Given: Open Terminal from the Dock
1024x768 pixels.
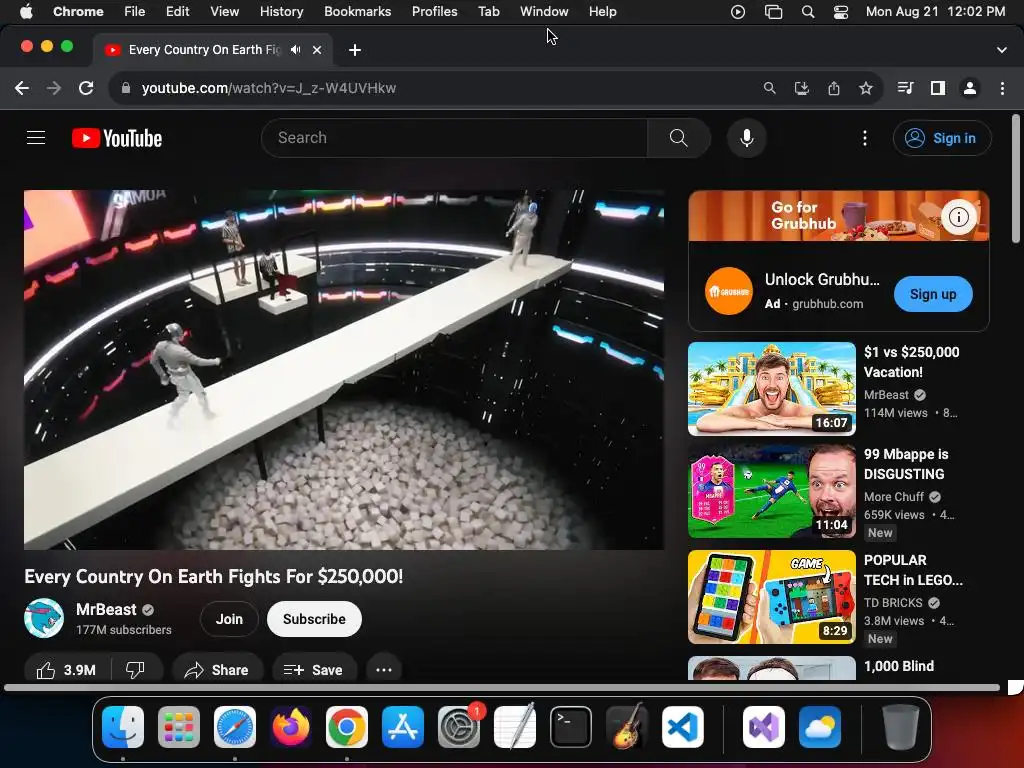Looking at the screenshot, I should [x=571, y=727].
